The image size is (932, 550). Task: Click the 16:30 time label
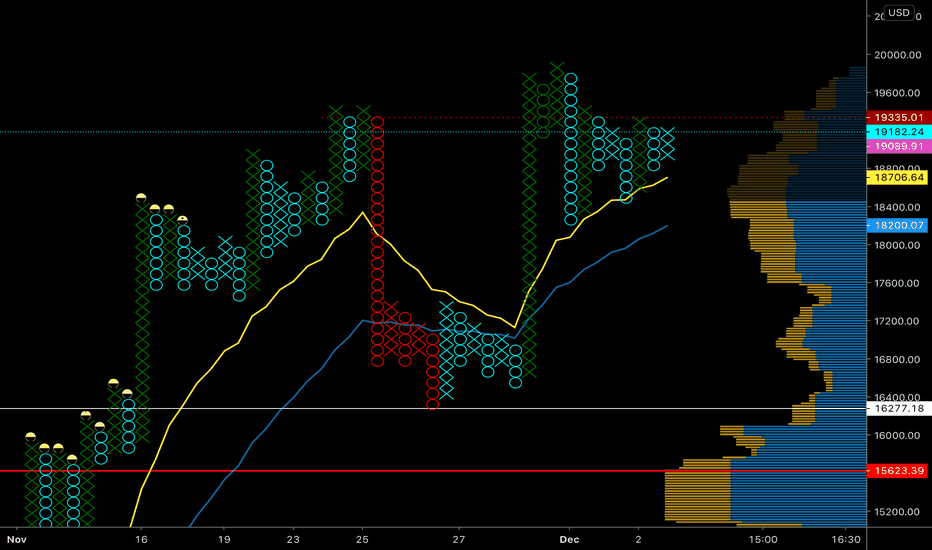coord(845,539)
